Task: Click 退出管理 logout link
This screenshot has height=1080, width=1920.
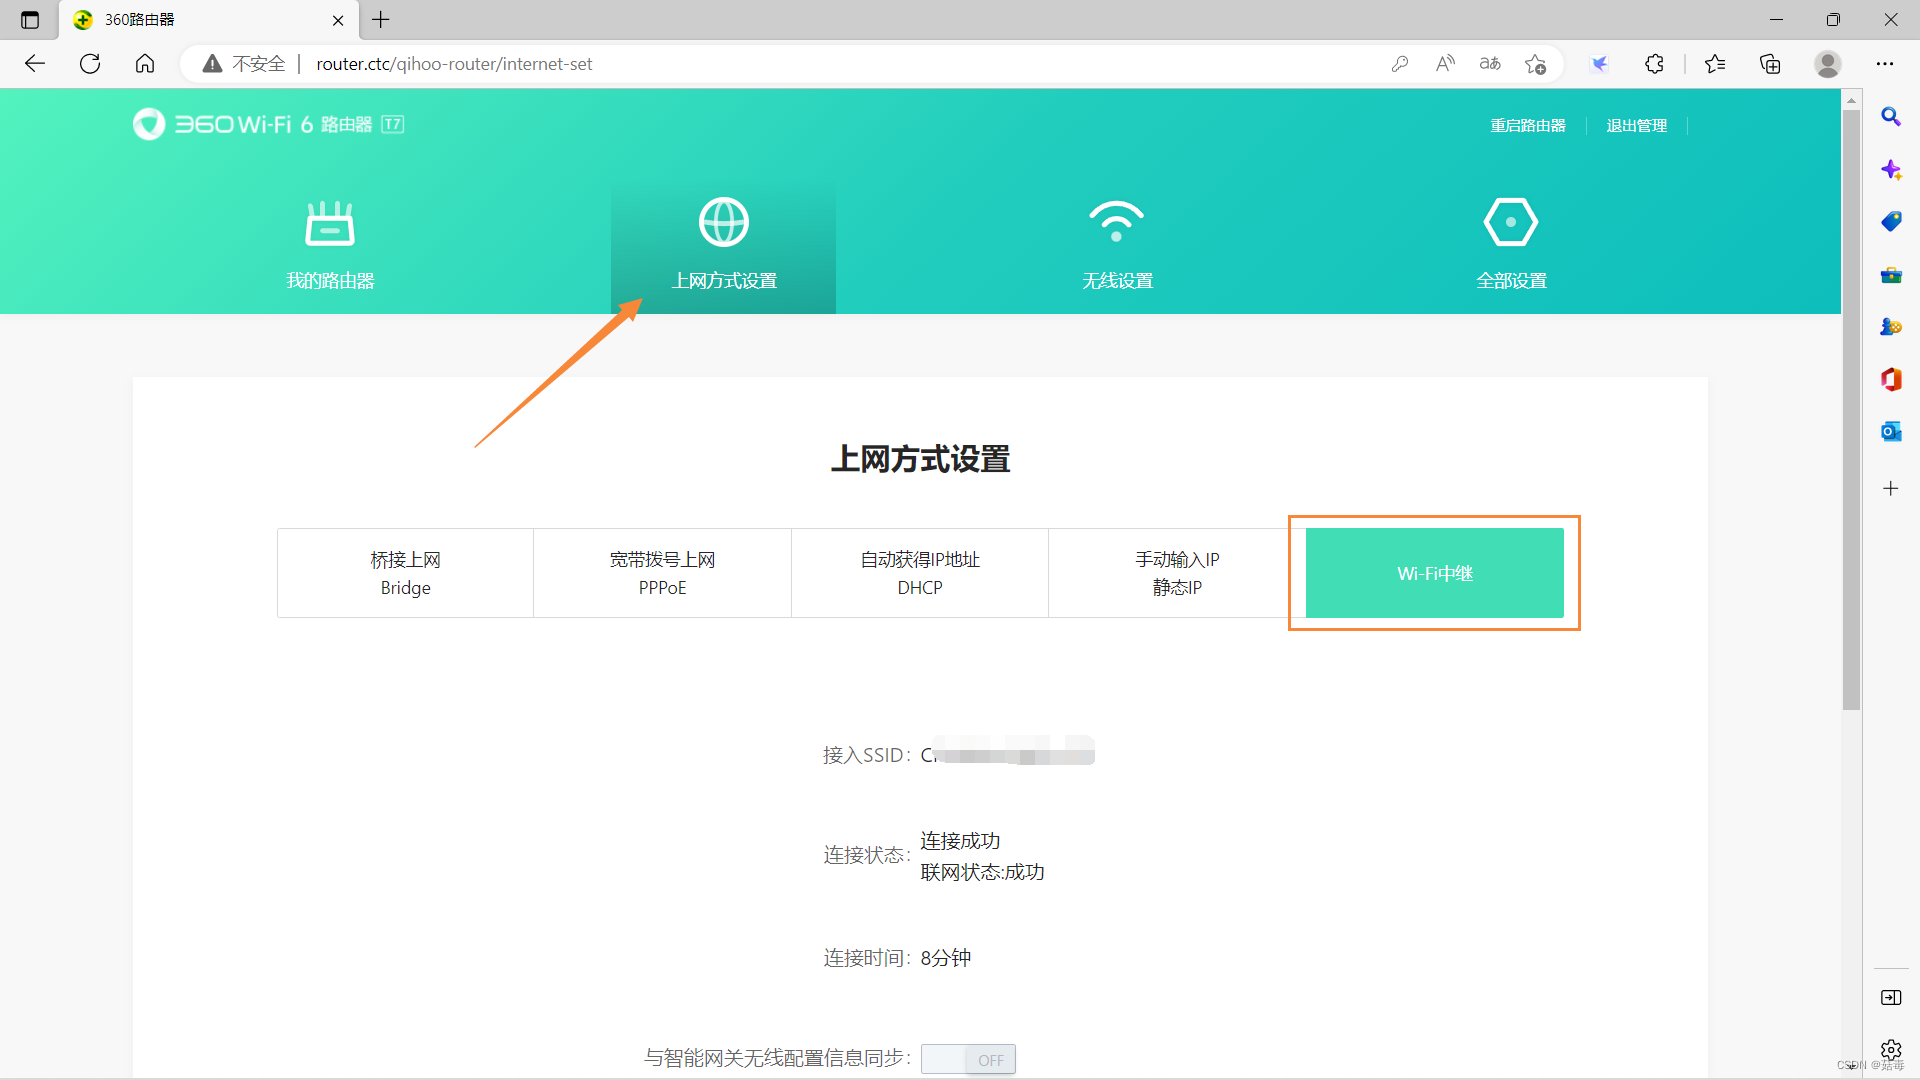Action: point(1636,126)
